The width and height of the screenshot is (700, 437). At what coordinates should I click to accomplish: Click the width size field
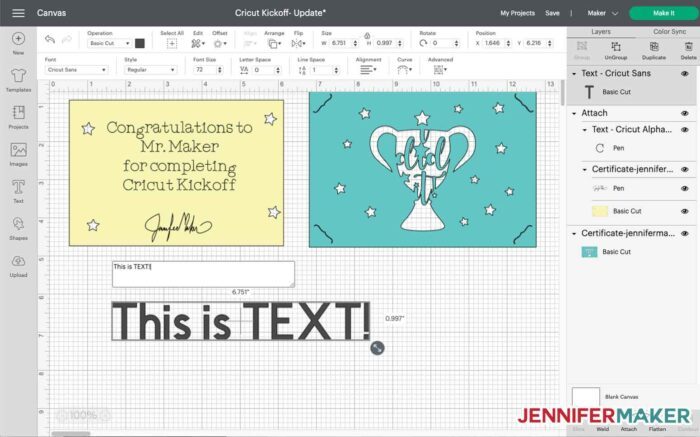(340, 43)
